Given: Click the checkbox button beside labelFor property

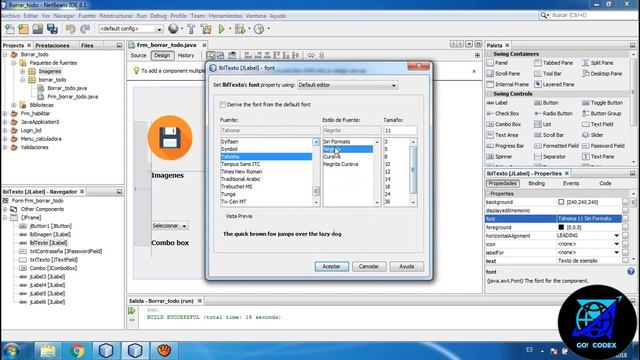Looking at the screenshot, I should (x=625, y=253).
